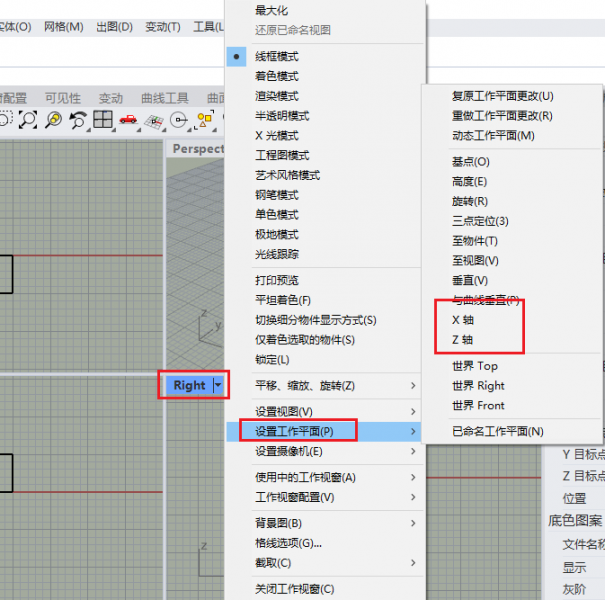This screenshot has width=605, height=600.
Task: Select 艺术风格模式 artistic display mode
Action: click(x=287, y=175)
